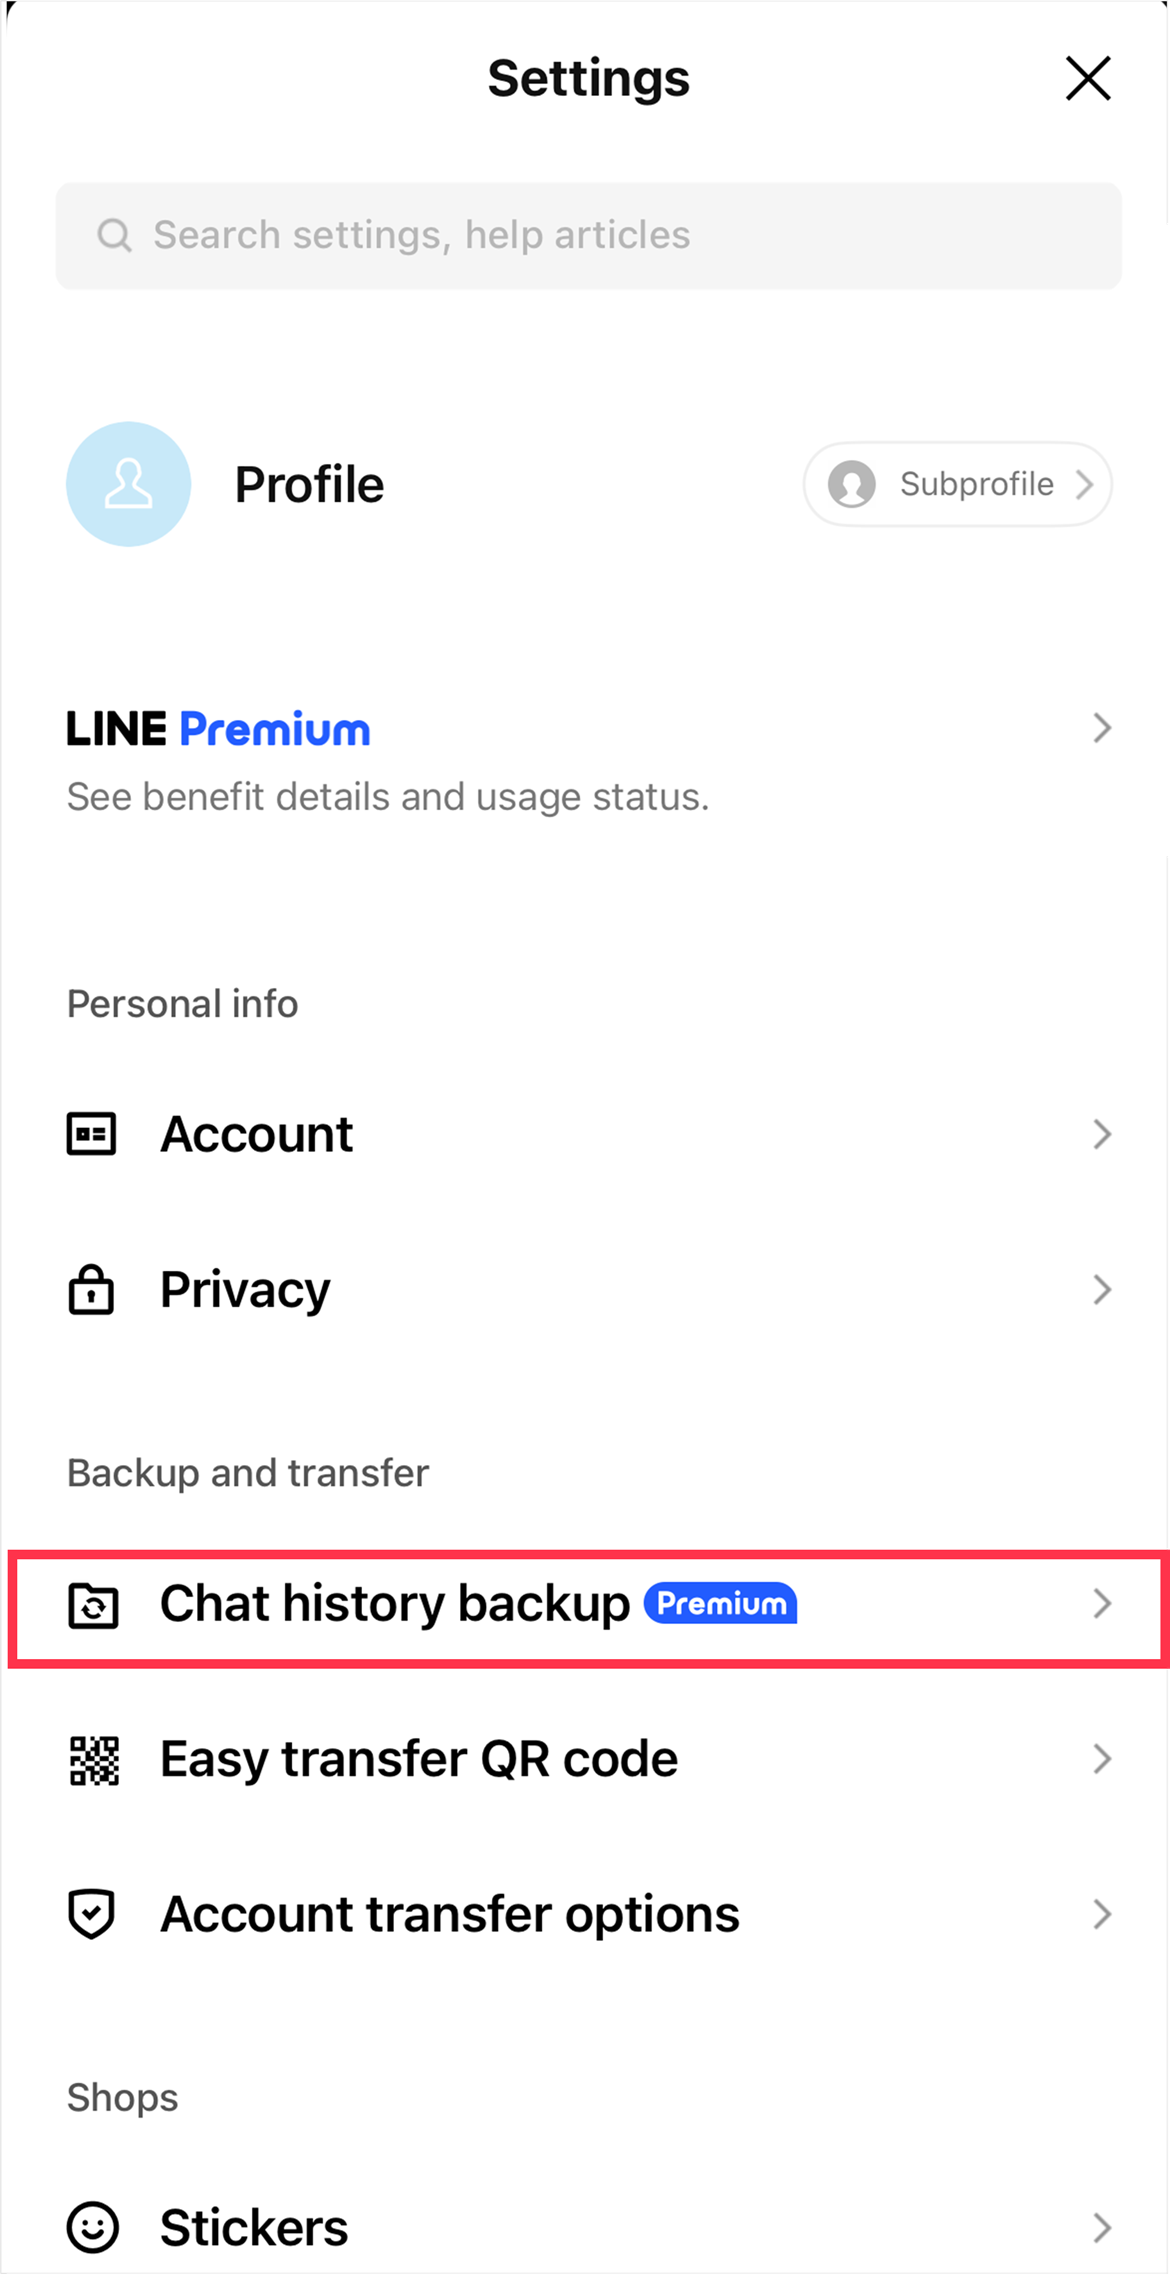Click the search magnifier icon
1170x2274 pixels.
[x=114, y=236]
